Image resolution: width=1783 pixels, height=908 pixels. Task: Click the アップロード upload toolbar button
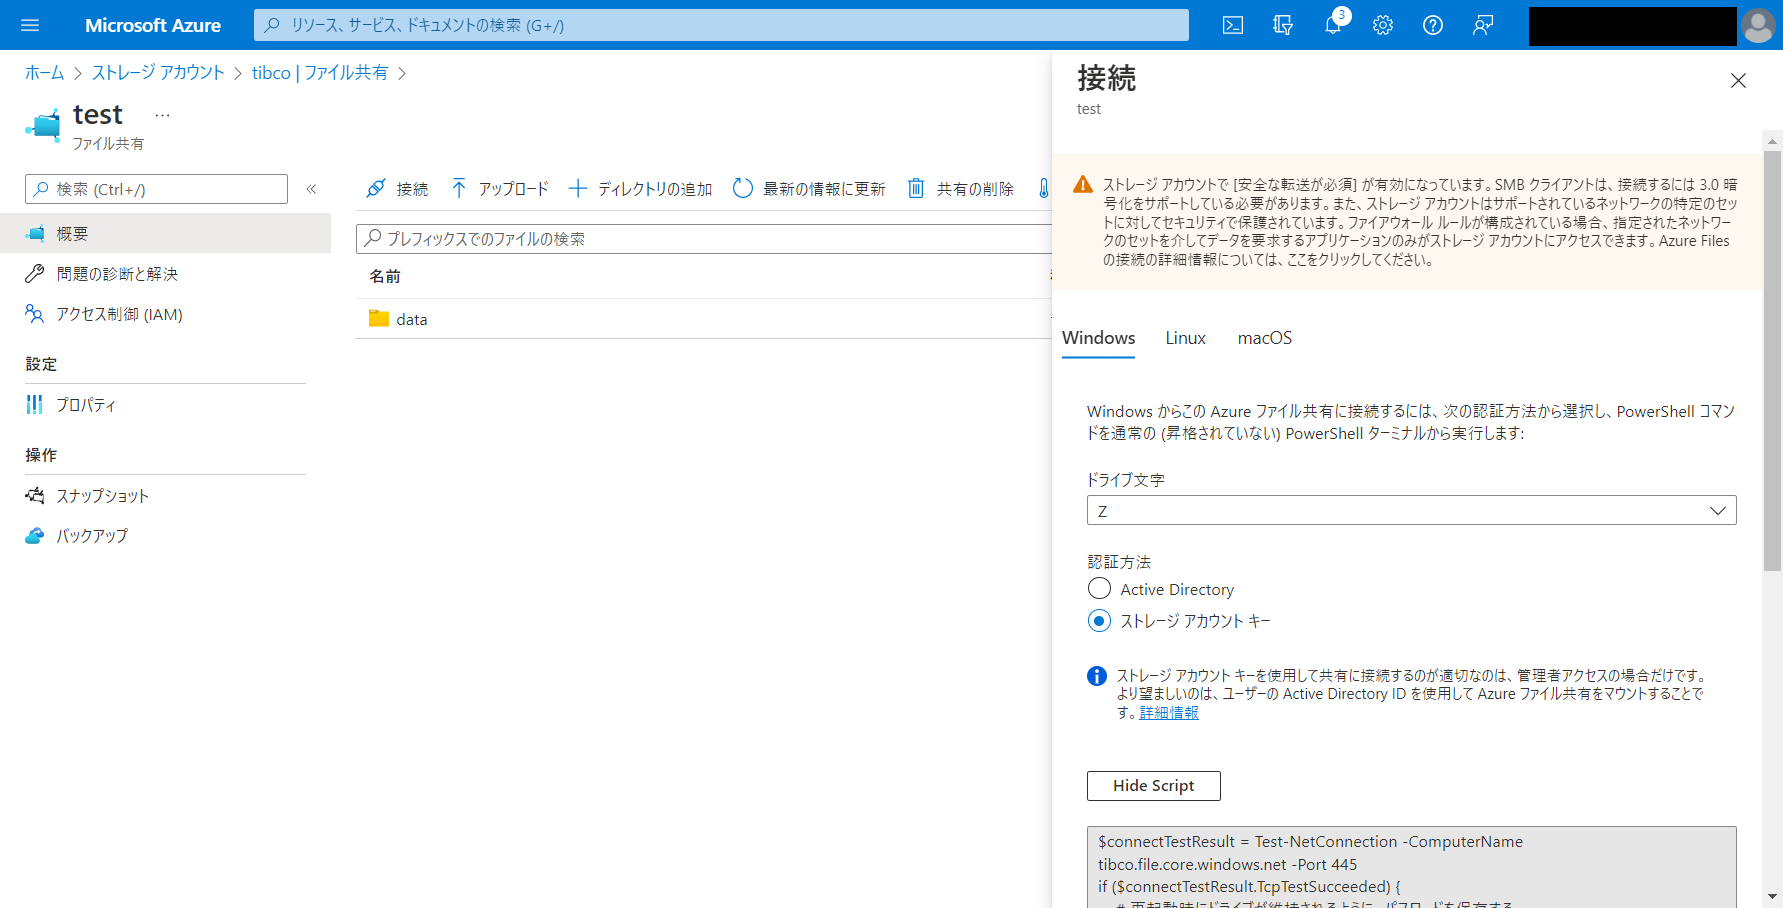pyautogui.click(x=499, y=189)
